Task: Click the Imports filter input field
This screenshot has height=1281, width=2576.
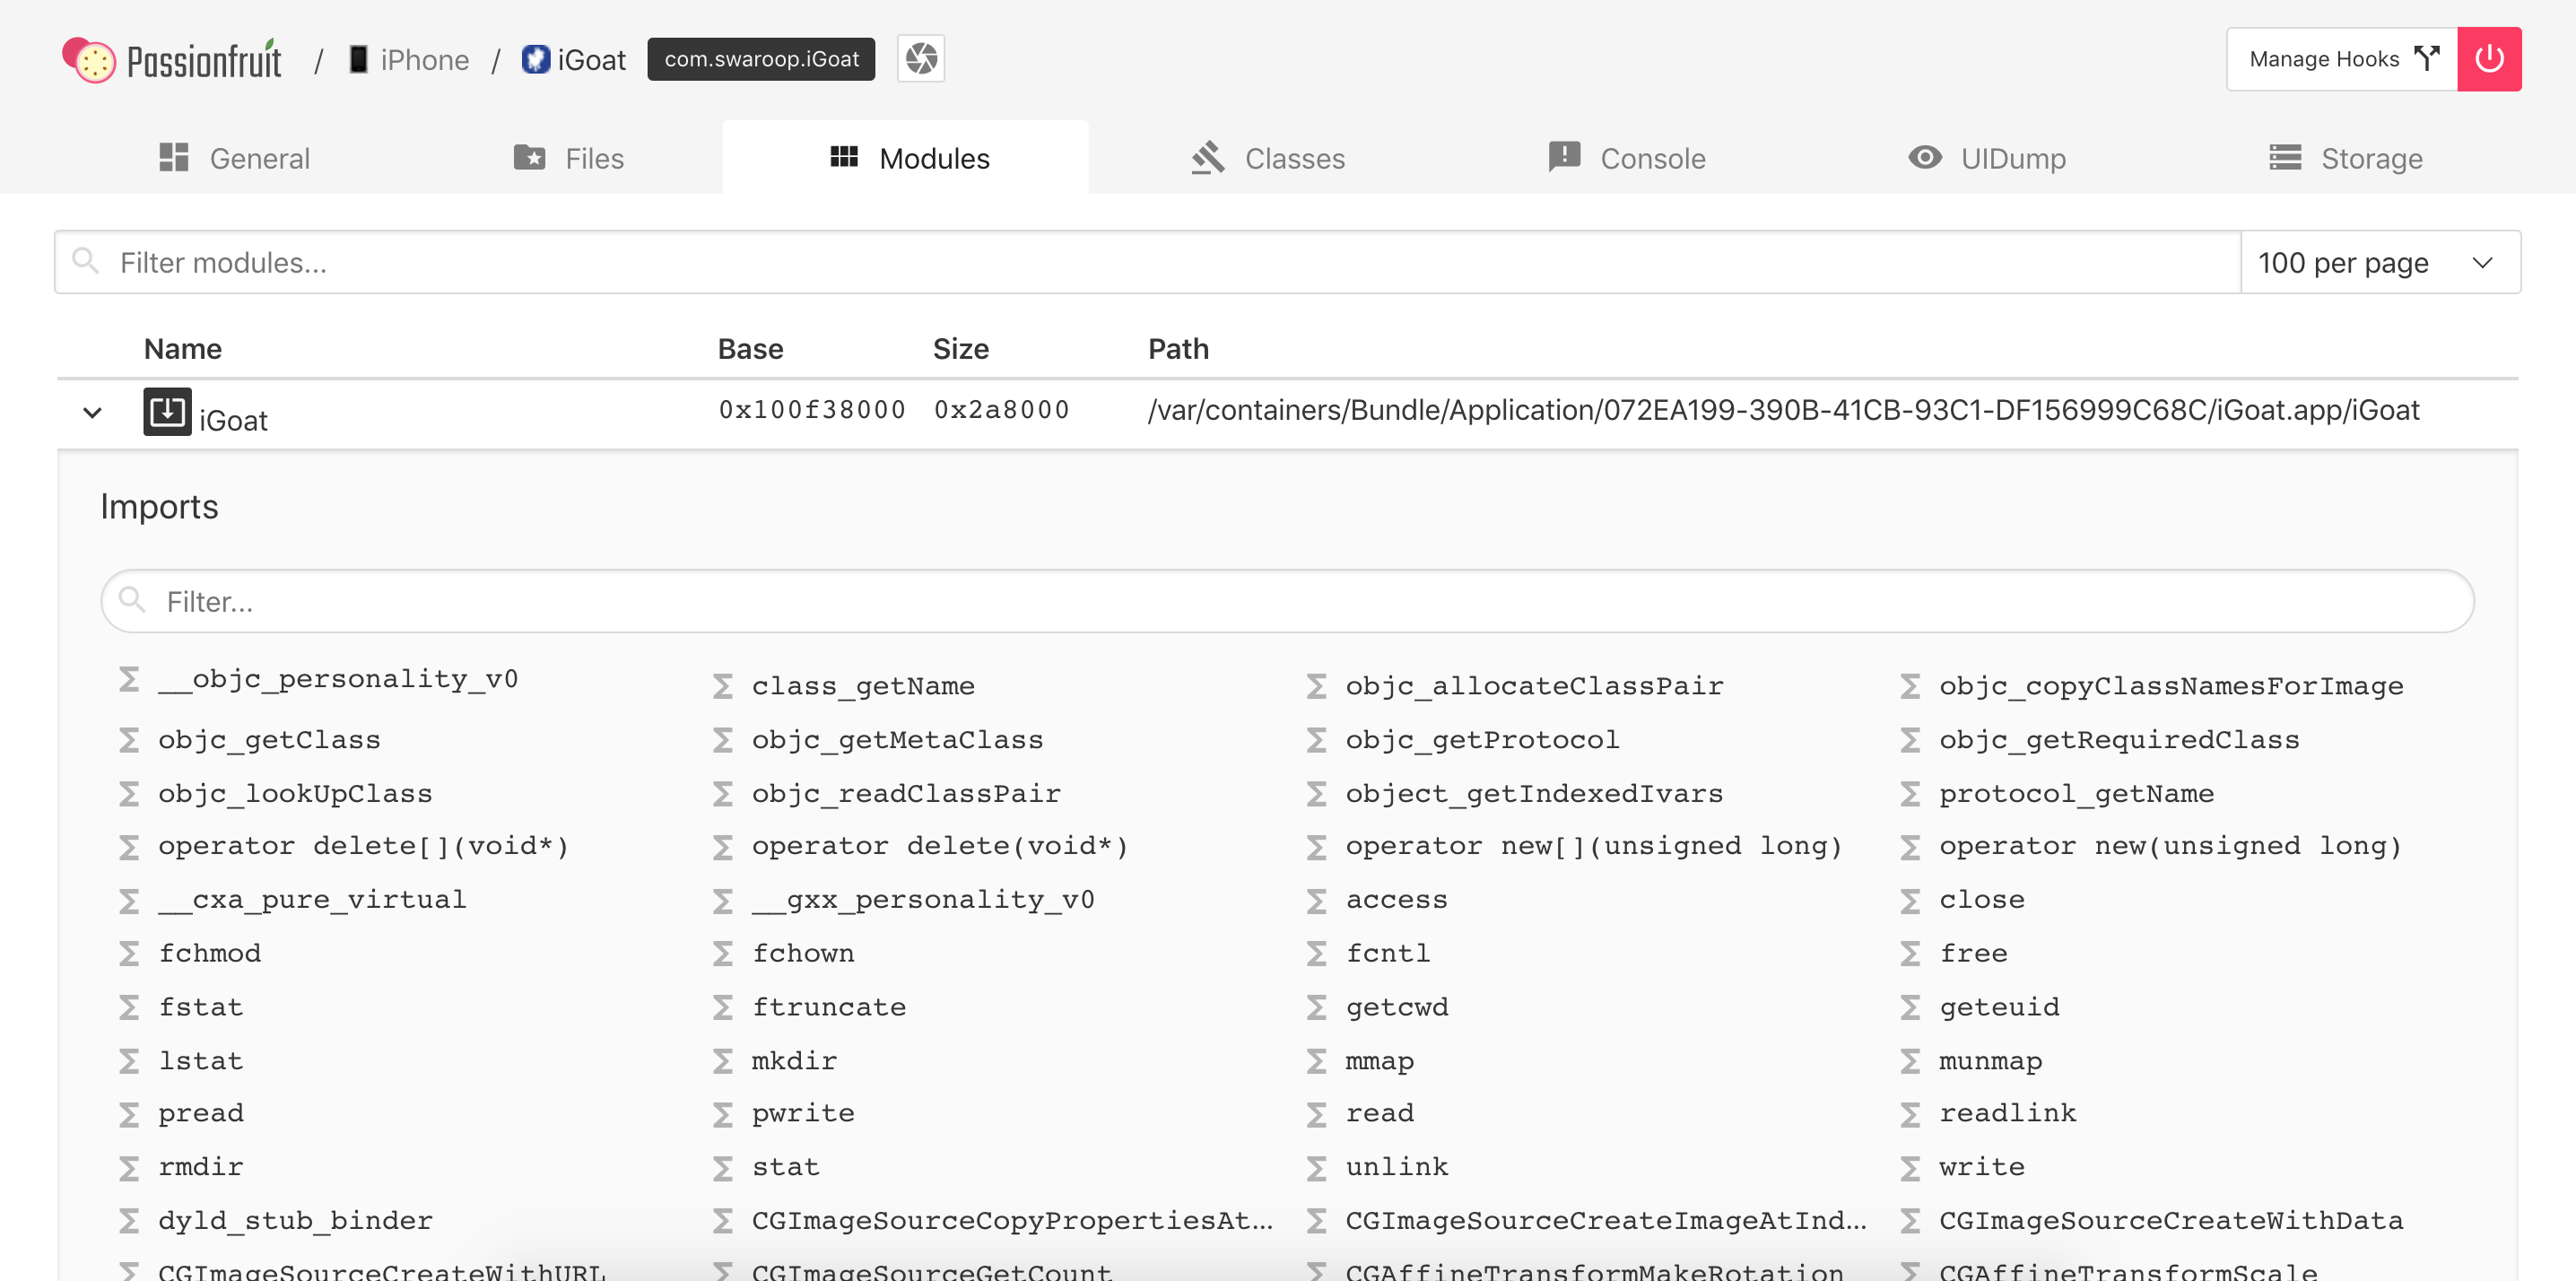Action: tap(1286, 601)
